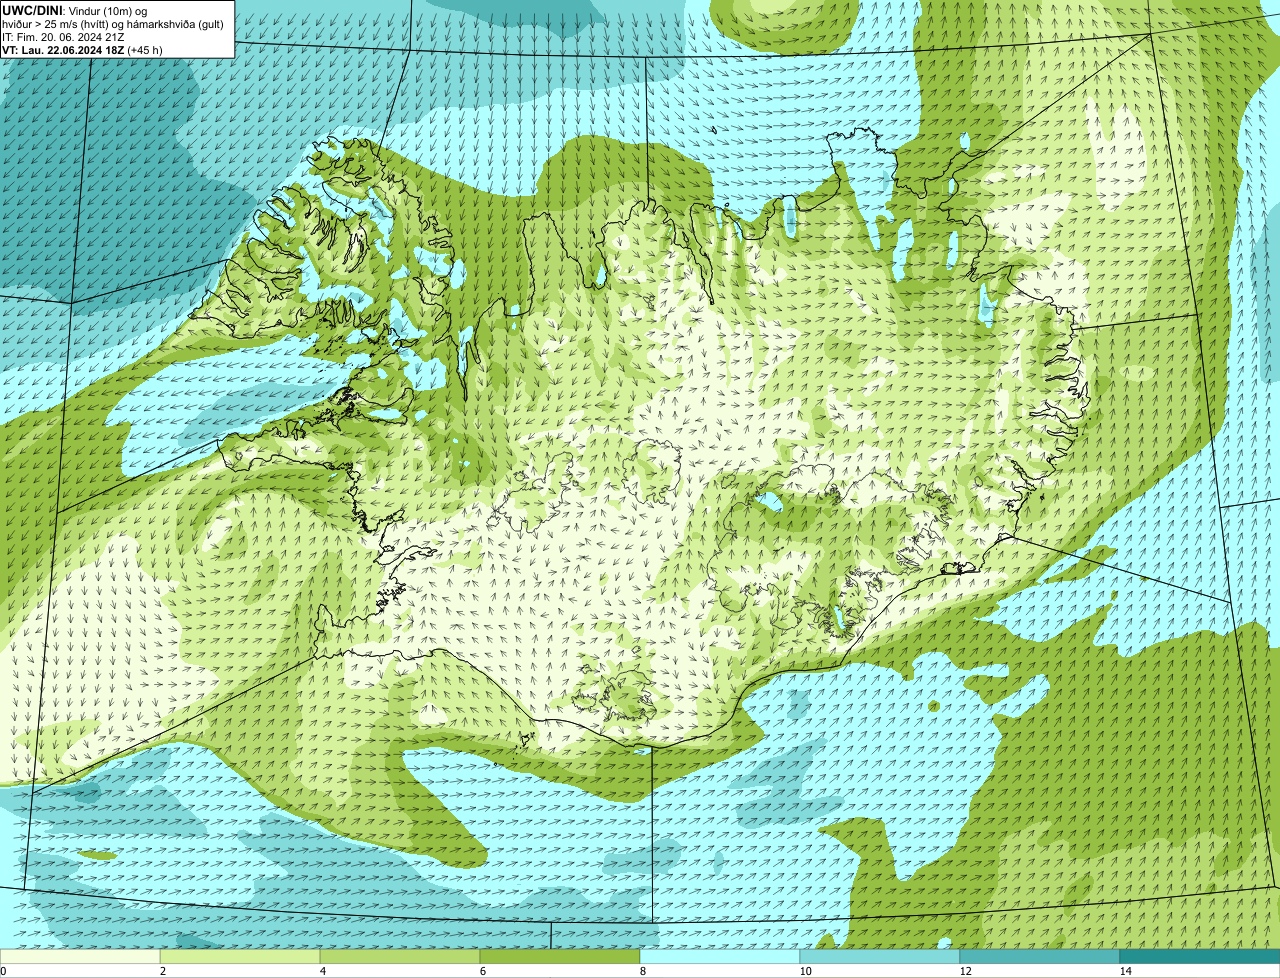Click the legend scale label '10'

805,971
